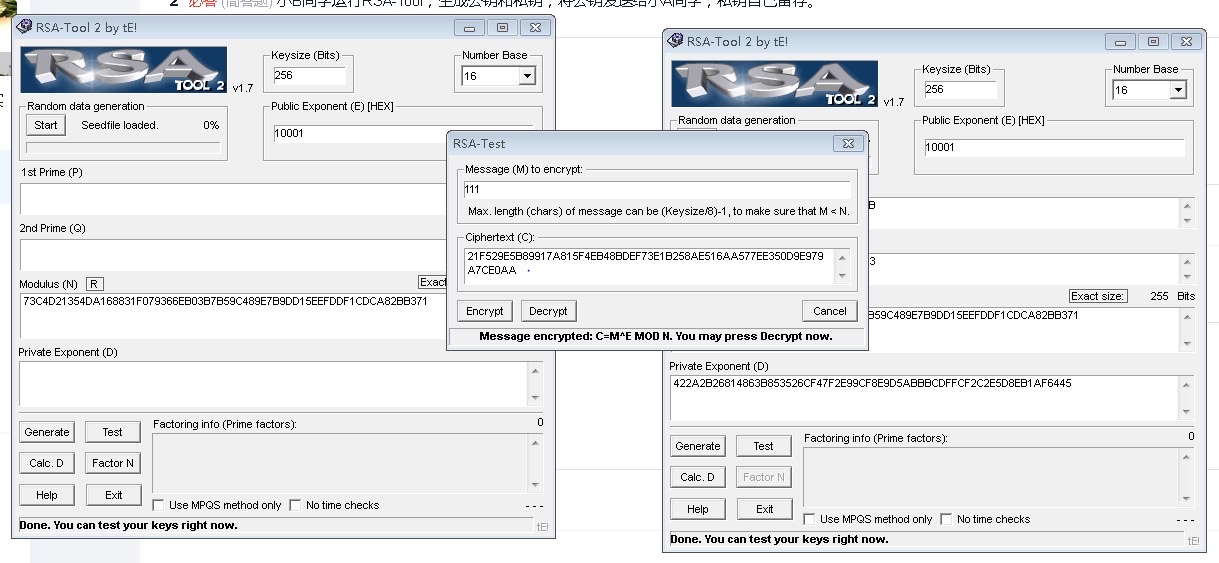Enable No time checks in right window
The width and height of the screenshot is (1219, 563).
pos(946,519)
